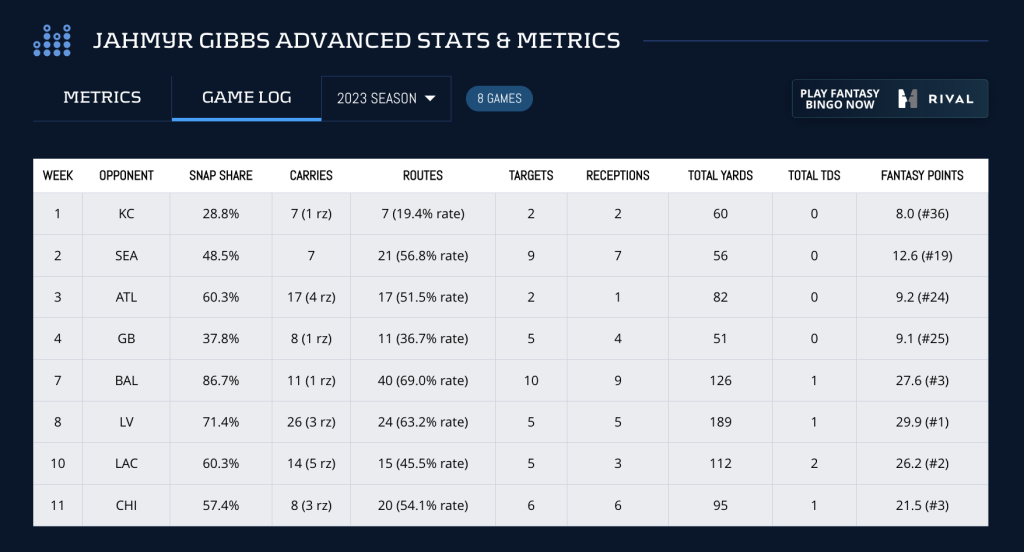The image size is (1024, 552).
Task: Select the week 7 BAL opponent cell
Action: pyautogui.click(x=126, y=380)
